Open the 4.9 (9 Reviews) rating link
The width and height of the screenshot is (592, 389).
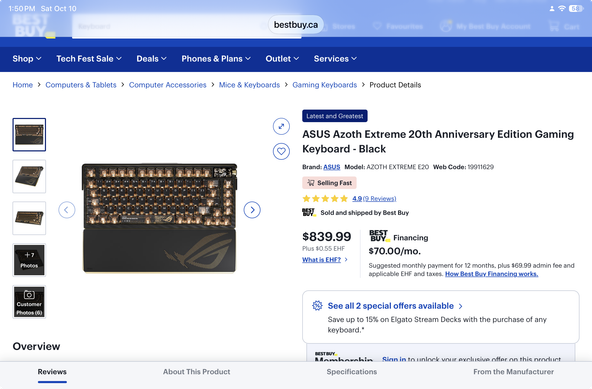click(374, 199)
